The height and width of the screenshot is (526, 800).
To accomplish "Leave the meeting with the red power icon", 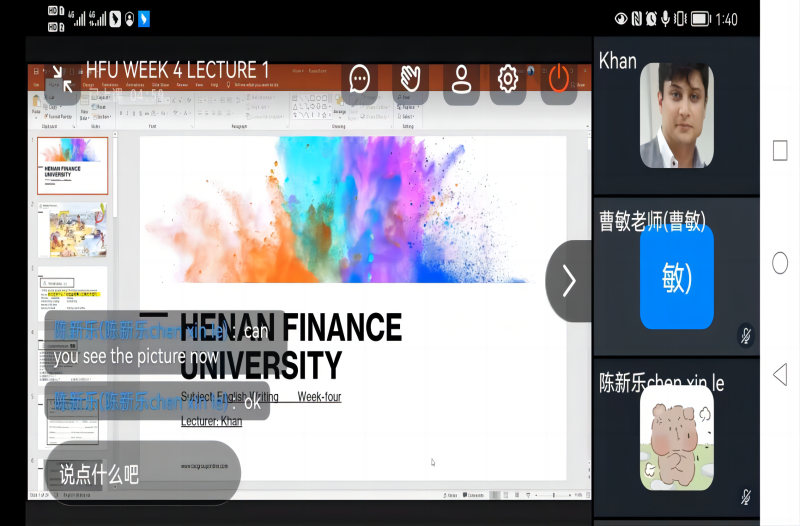I will [x=558, y=79].
